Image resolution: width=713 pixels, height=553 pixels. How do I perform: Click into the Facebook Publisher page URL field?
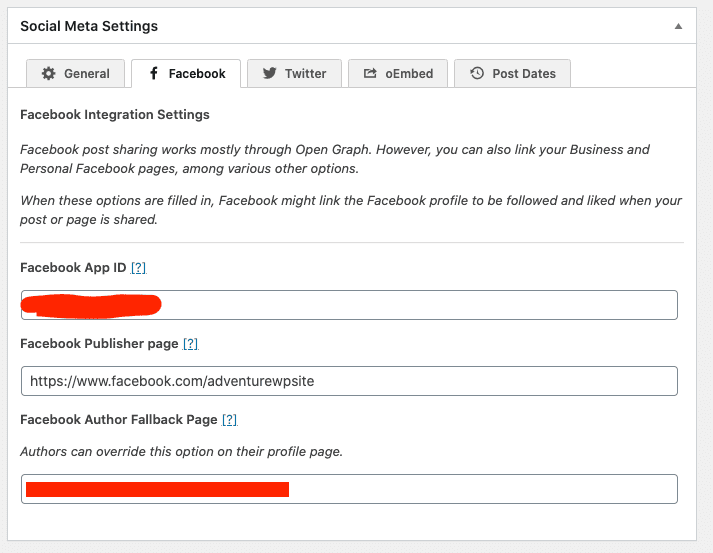349,381
